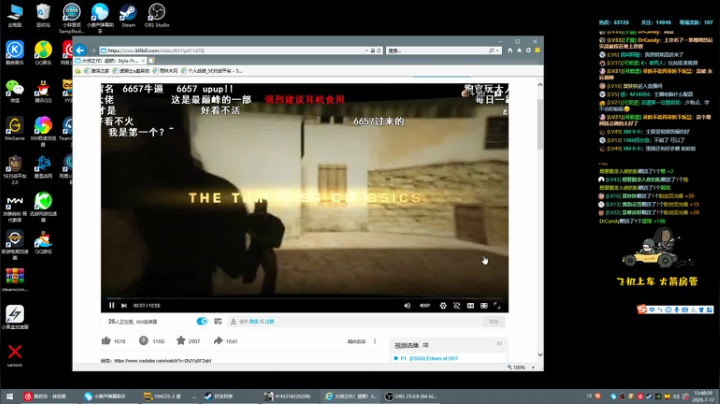Screen dimensions: 720x404
Task: Open browser favorites star icon
Action: 519,50
